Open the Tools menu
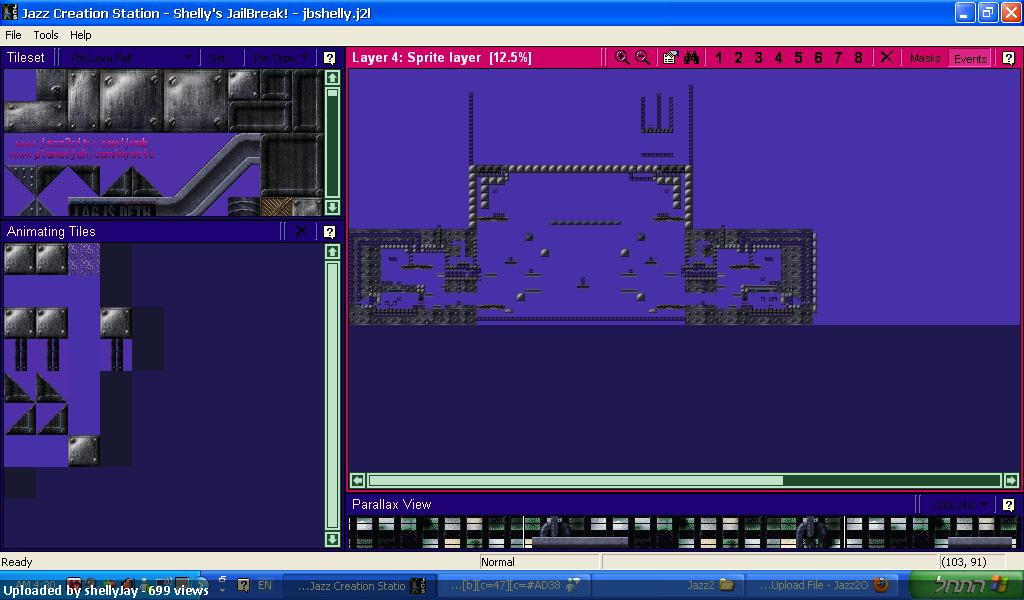This screenshot has height=600, width=1024. (x=46, y=35)
